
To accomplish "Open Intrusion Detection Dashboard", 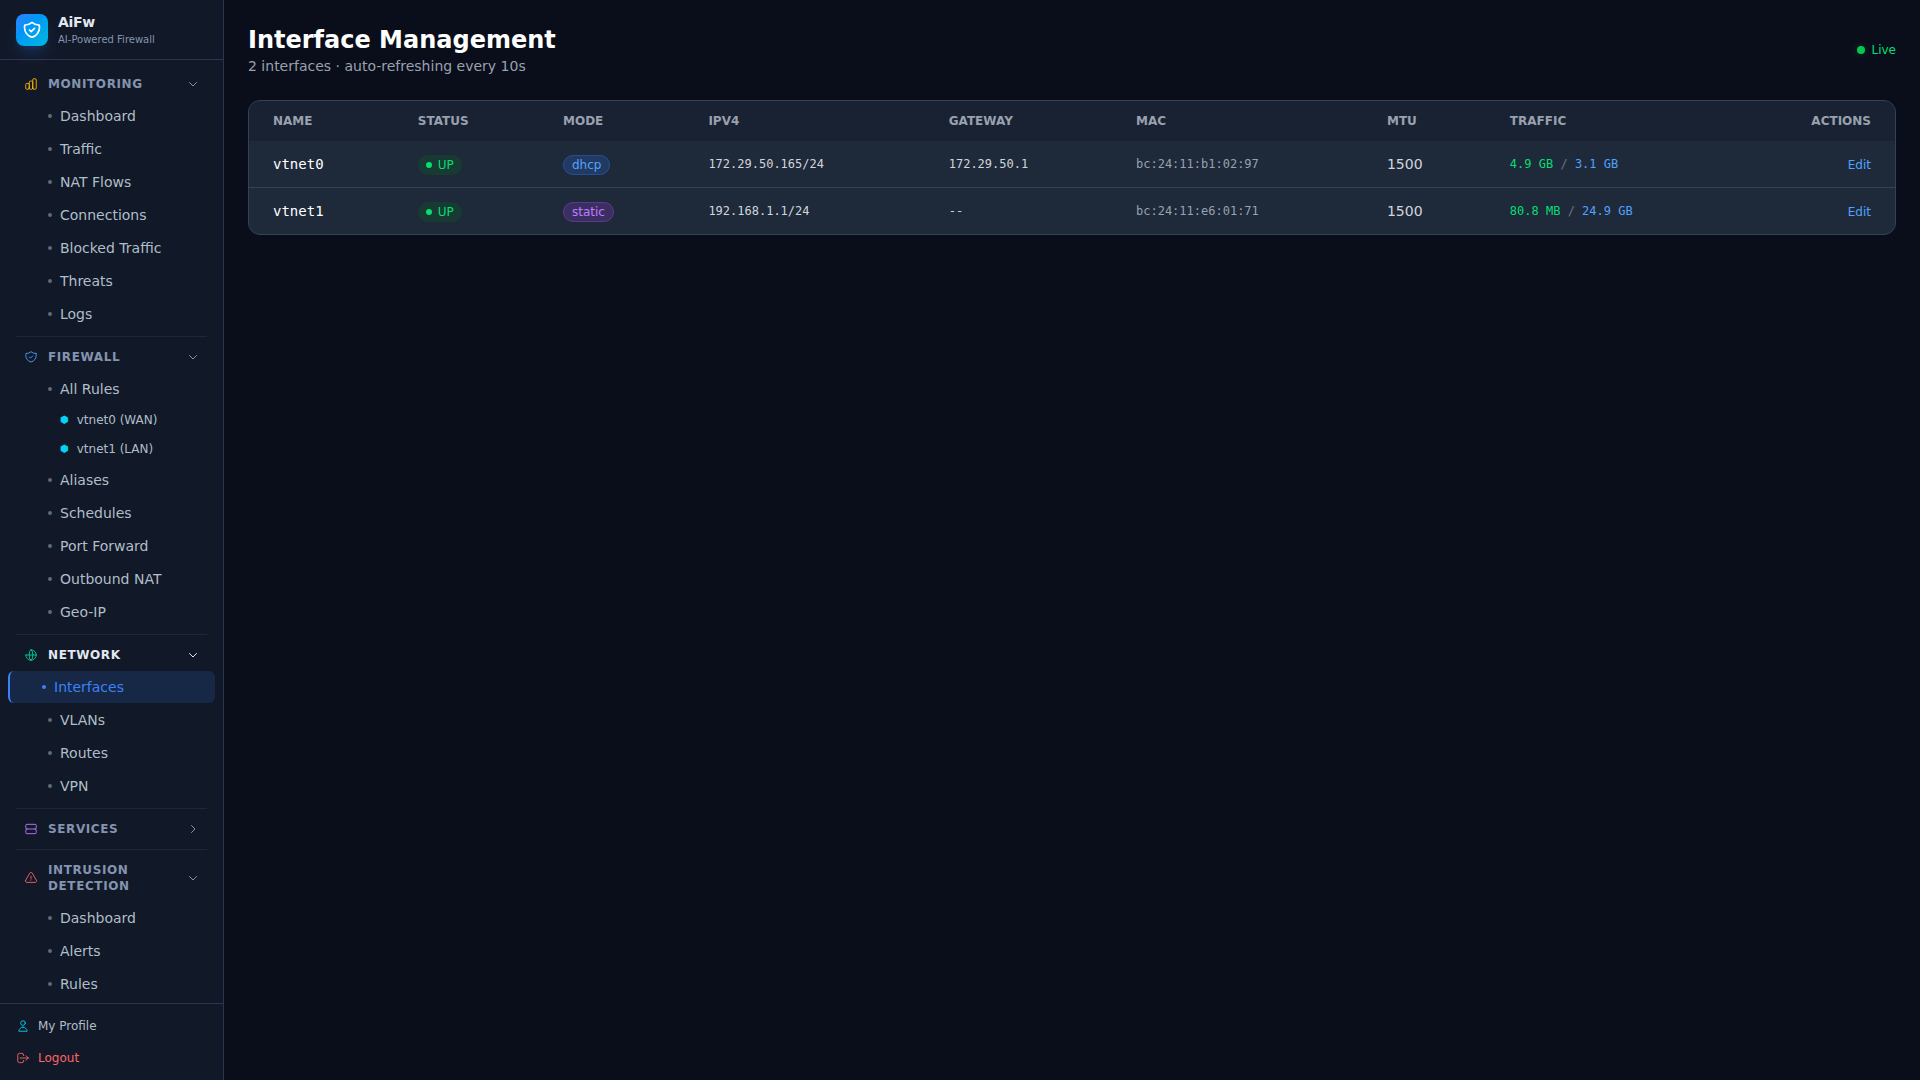I will point(111,918).
